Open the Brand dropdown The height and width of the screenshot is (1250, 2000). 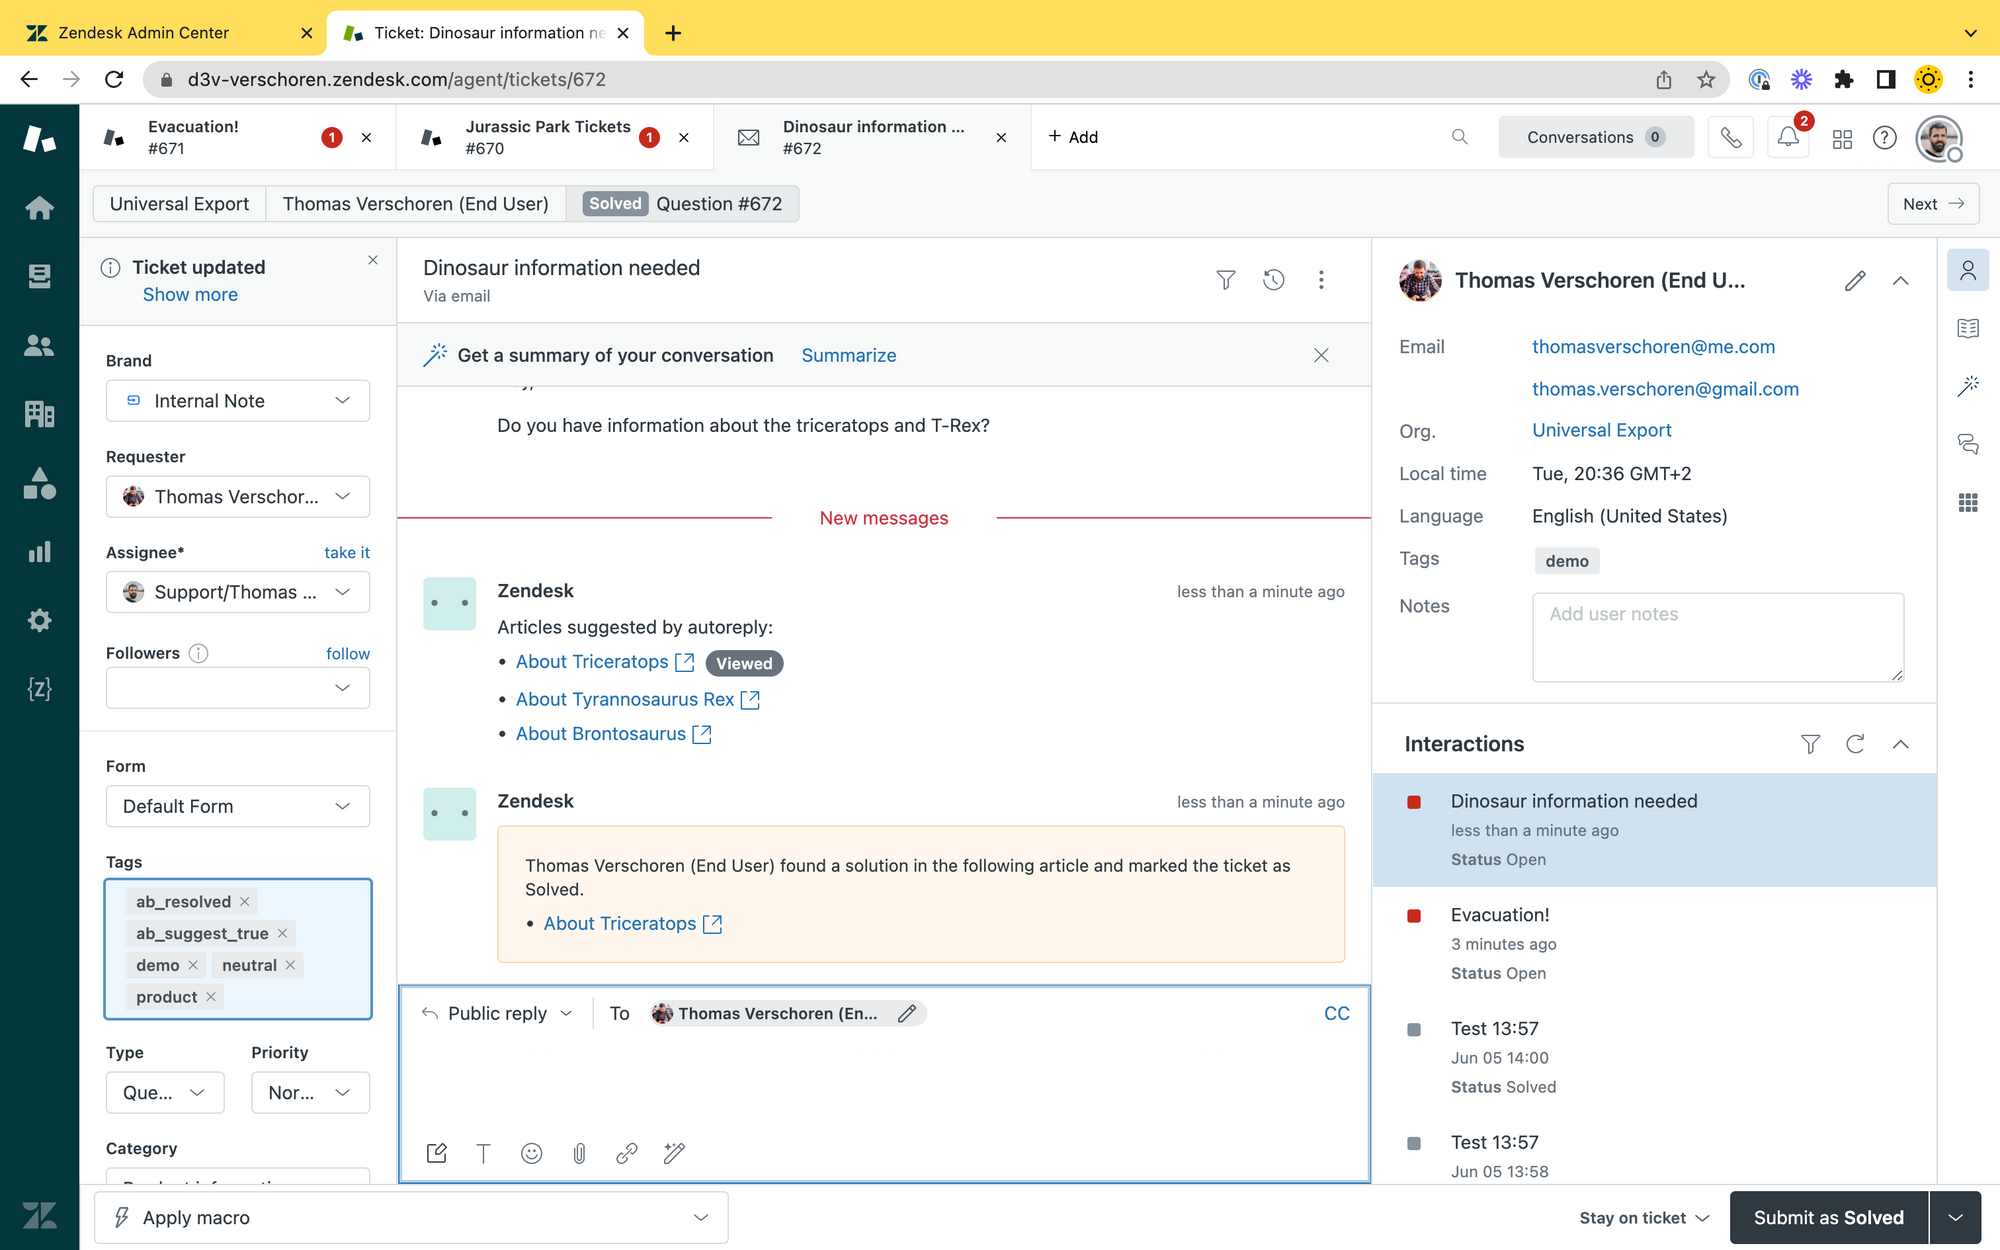[237, 401]
